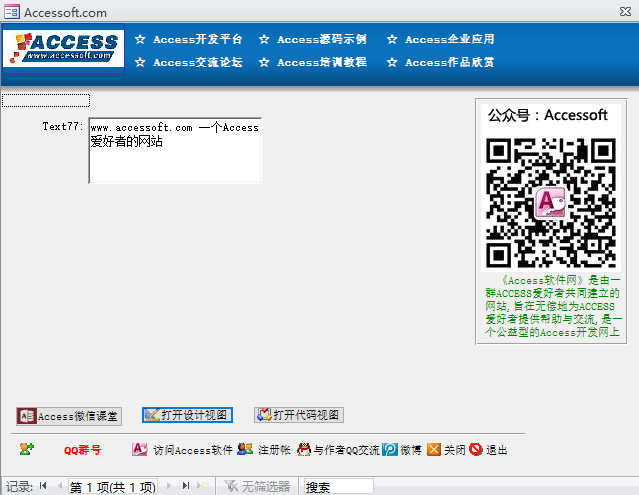Open Access企业应用 link
The height and width of the screenshot is (495, 639).
(x=450, y=40)
